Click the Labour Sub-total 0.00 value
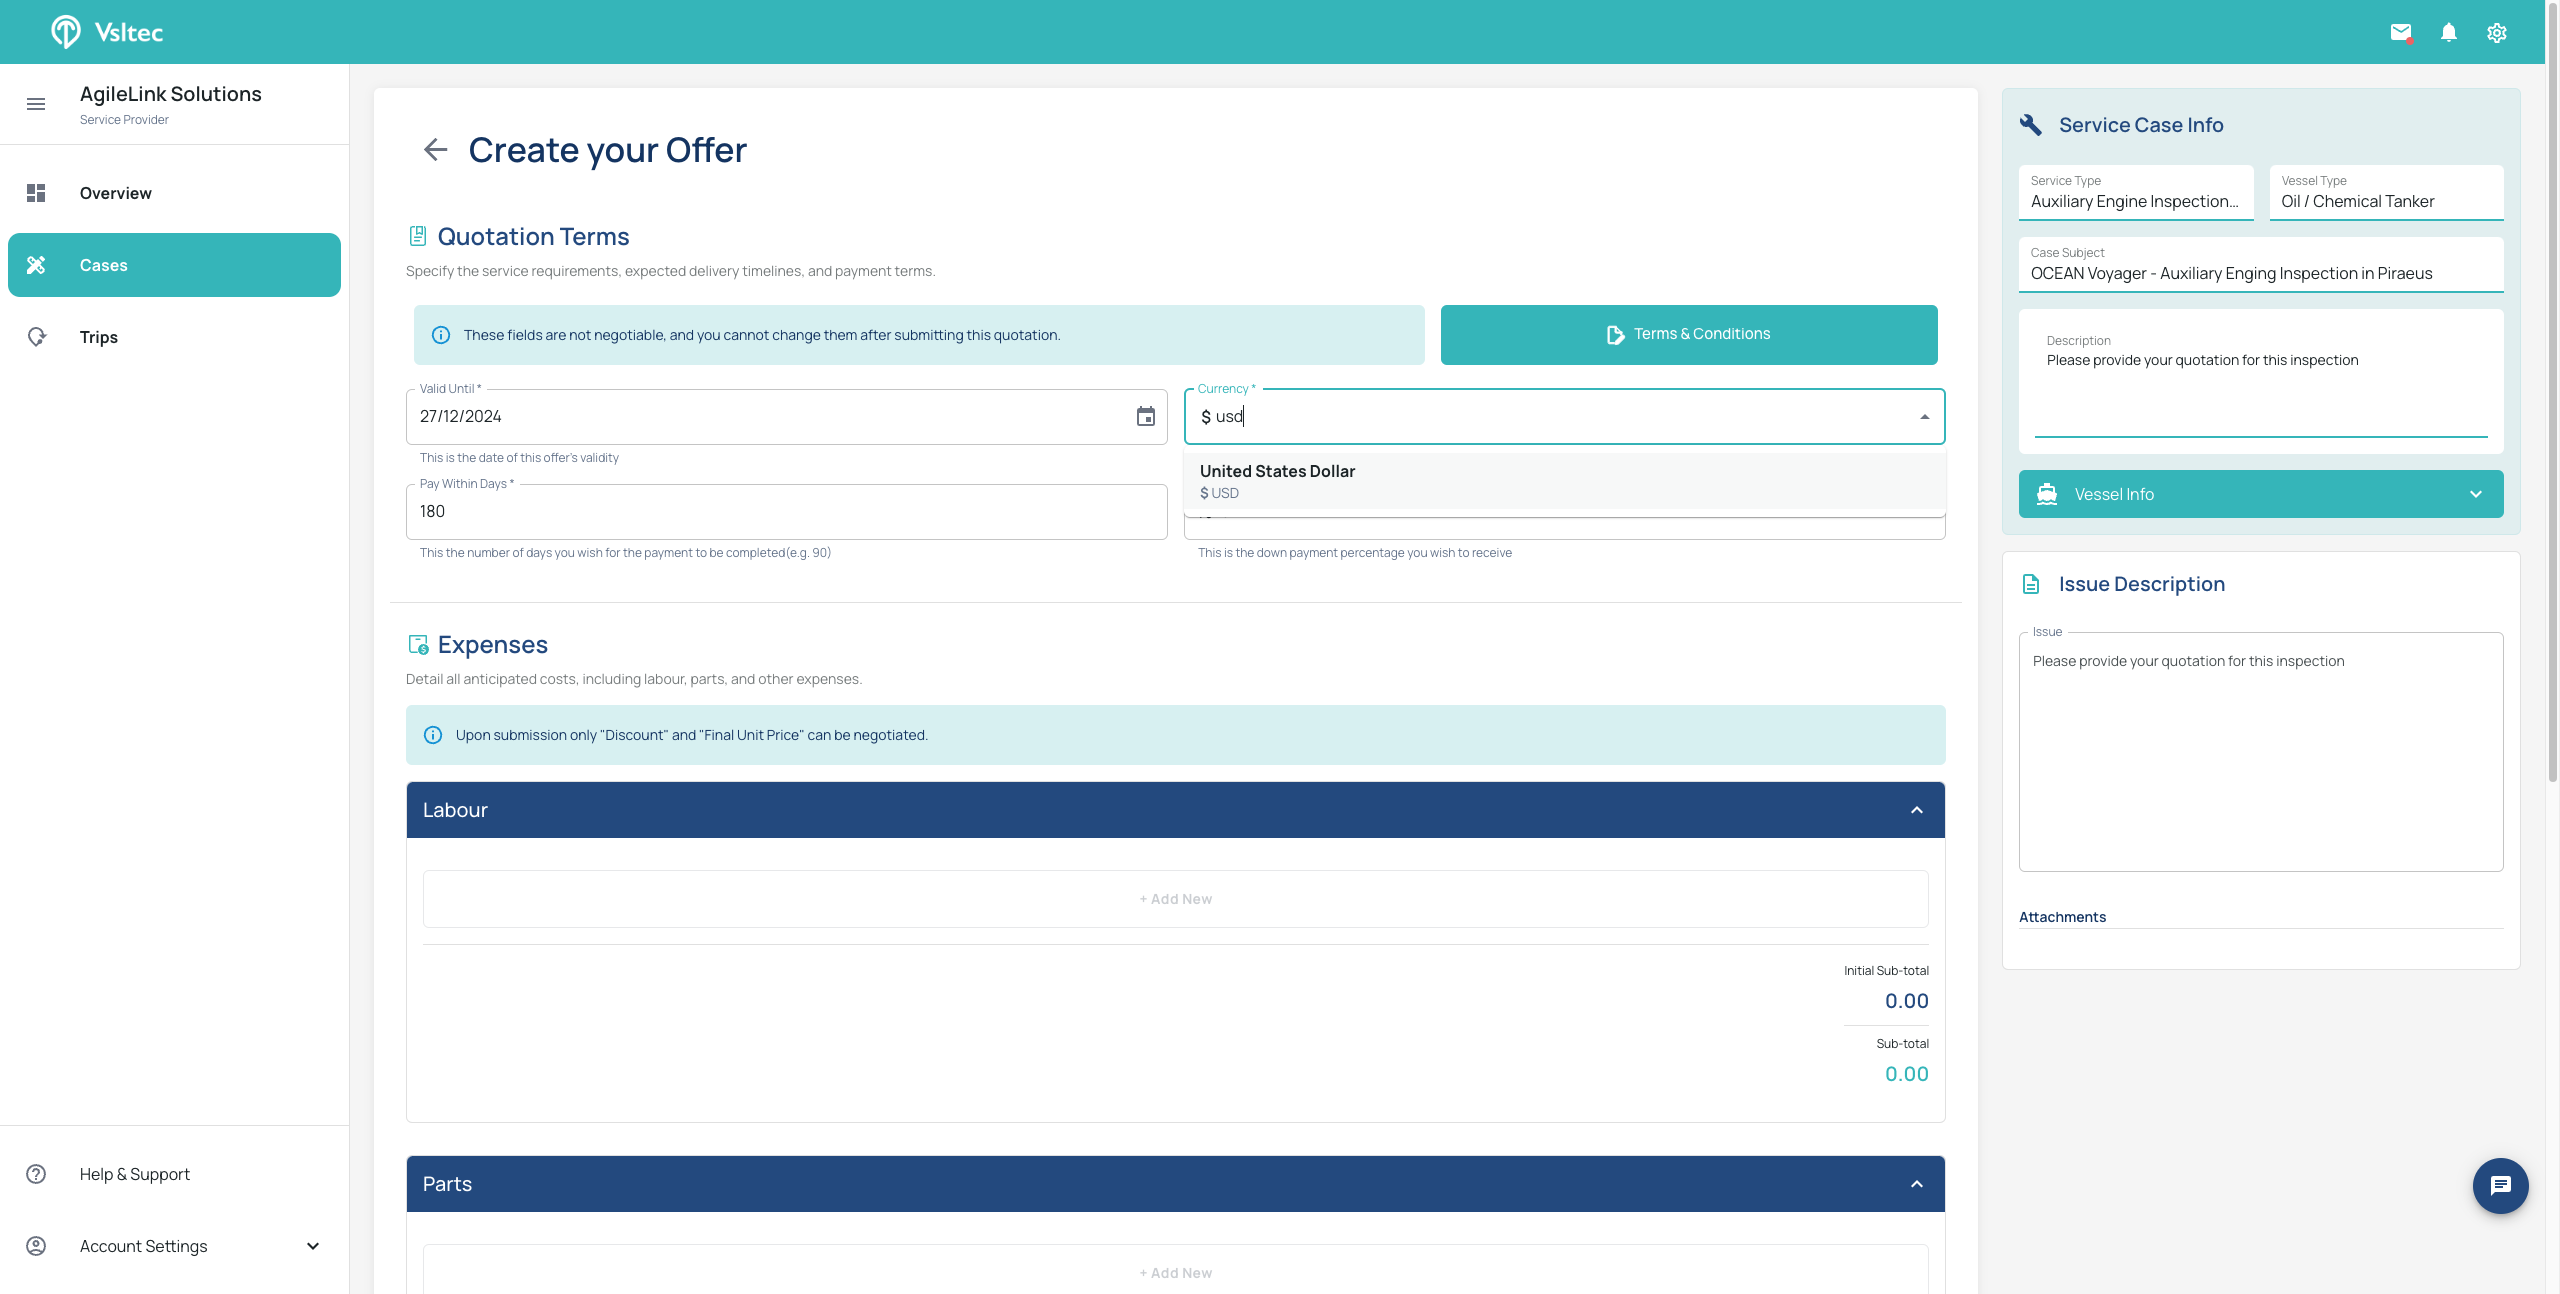2560x1294 pixels. (1906, 1074)
